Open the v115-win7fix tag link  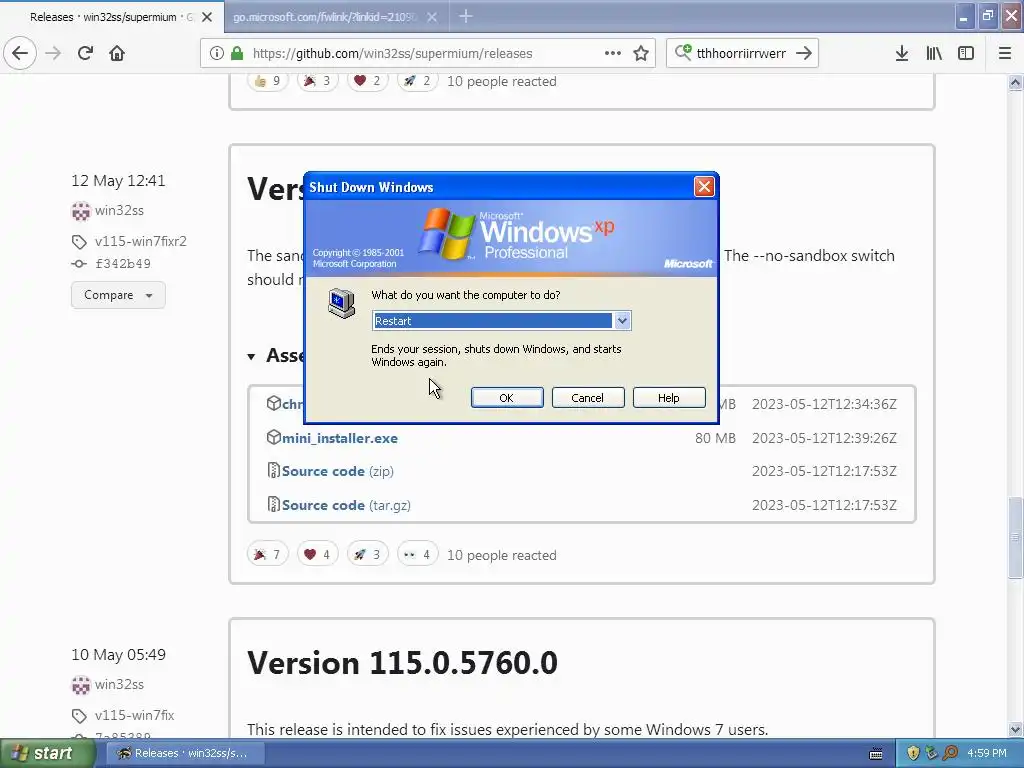pyautogui.click(x=135, y=716)
